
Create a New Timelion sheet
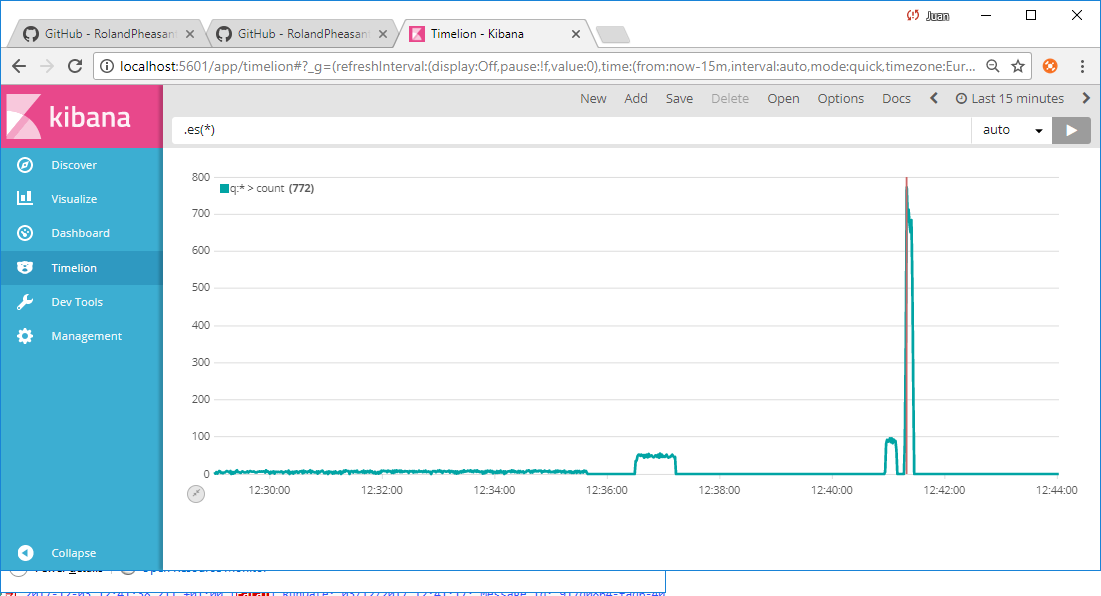click(x=593, y=99)
